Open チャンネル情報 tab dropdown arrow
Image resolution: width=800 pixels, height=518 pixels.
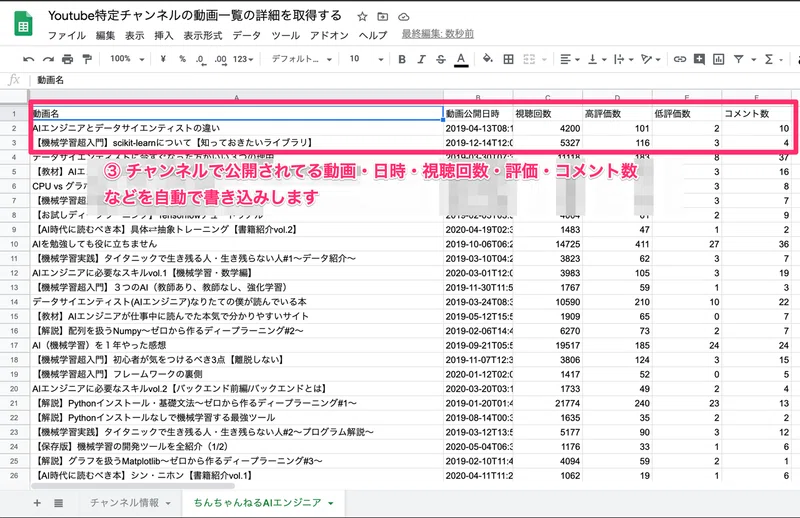168,504
